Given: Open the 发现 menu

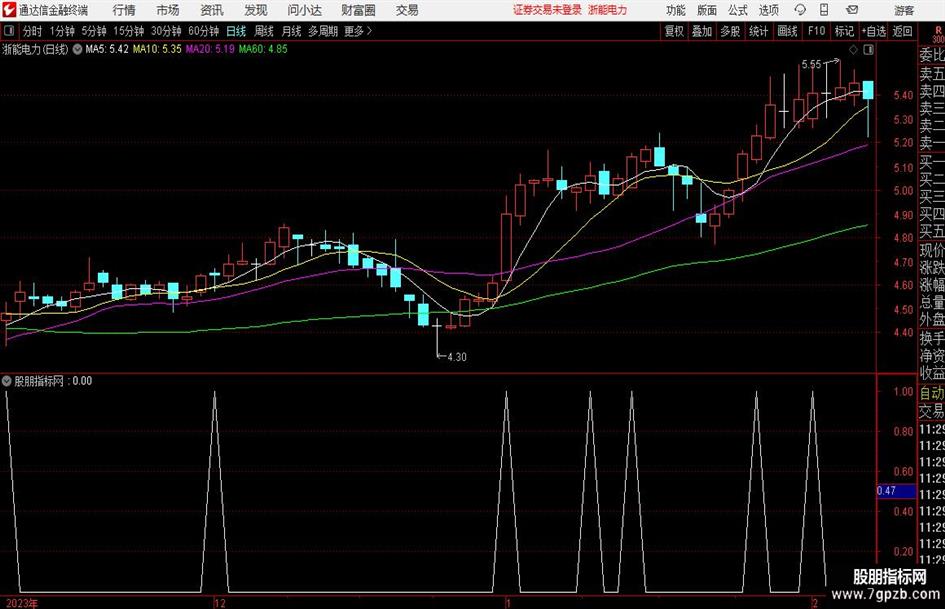Looking at the screenshot, I should pos(256,10).
